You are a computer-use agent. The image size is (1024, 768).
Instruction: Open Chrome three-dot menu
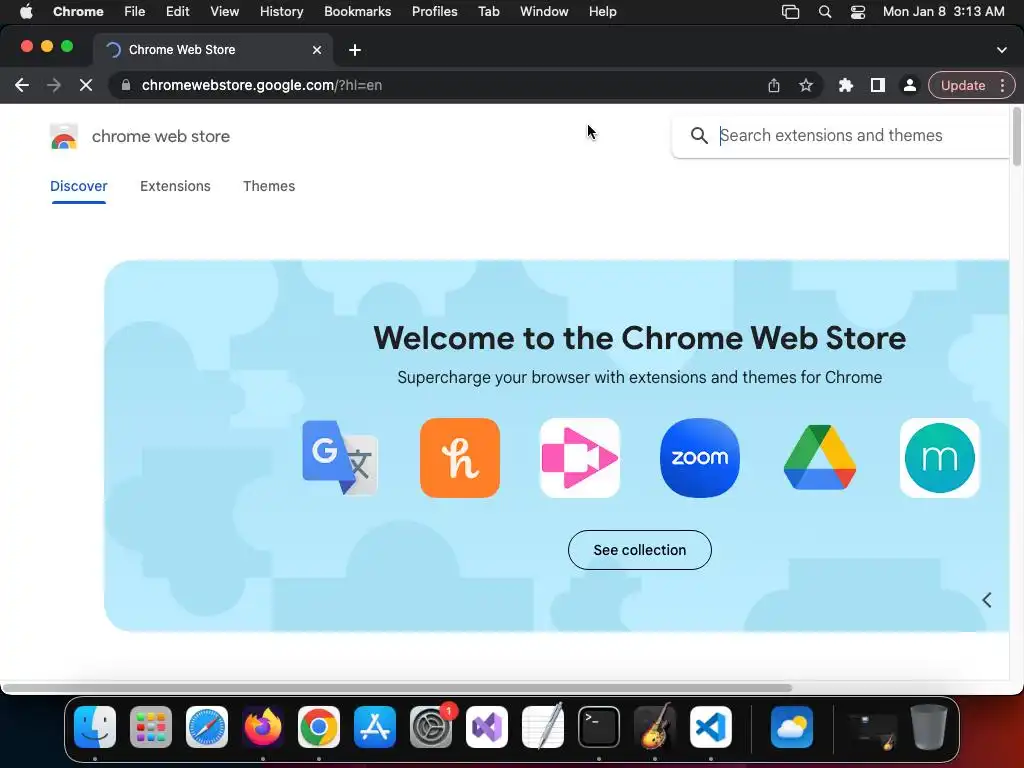(x=1002, y=86)
